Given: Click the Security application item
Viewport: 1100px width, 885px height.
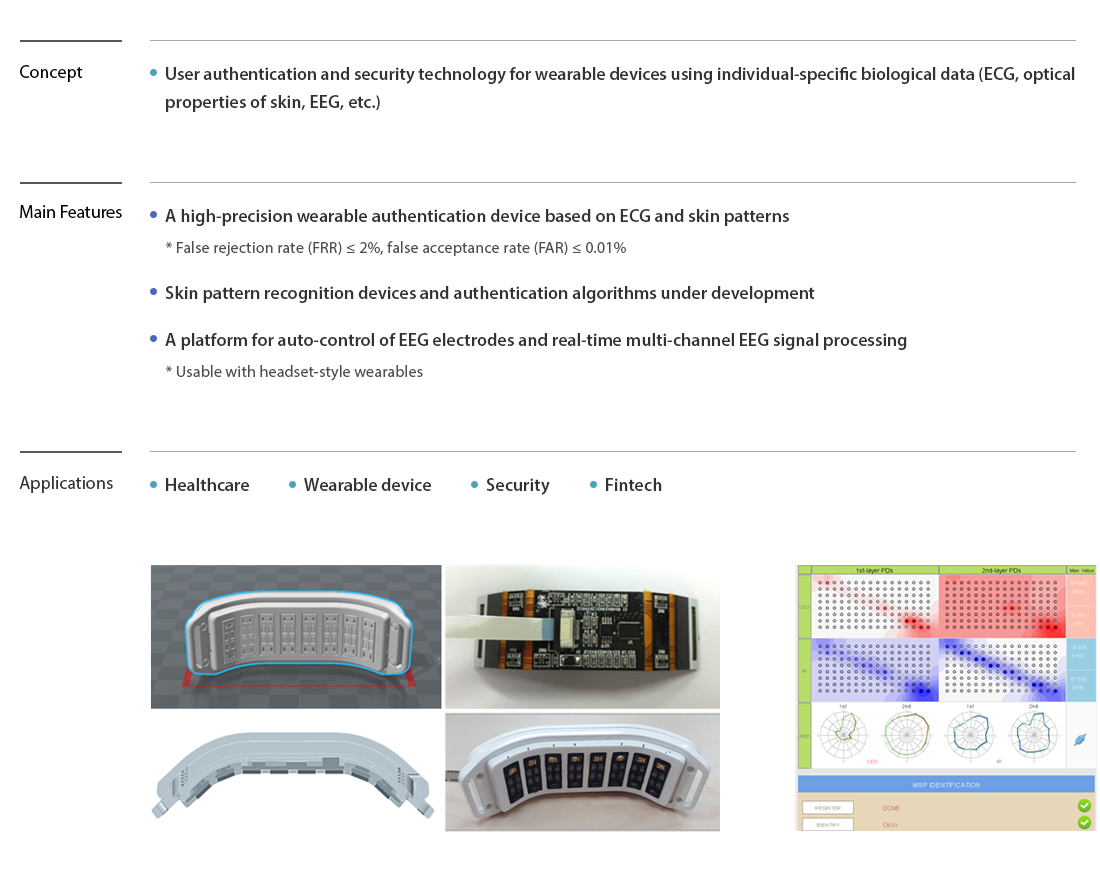Looking at the screenshot, I should [x=517, y=485].
